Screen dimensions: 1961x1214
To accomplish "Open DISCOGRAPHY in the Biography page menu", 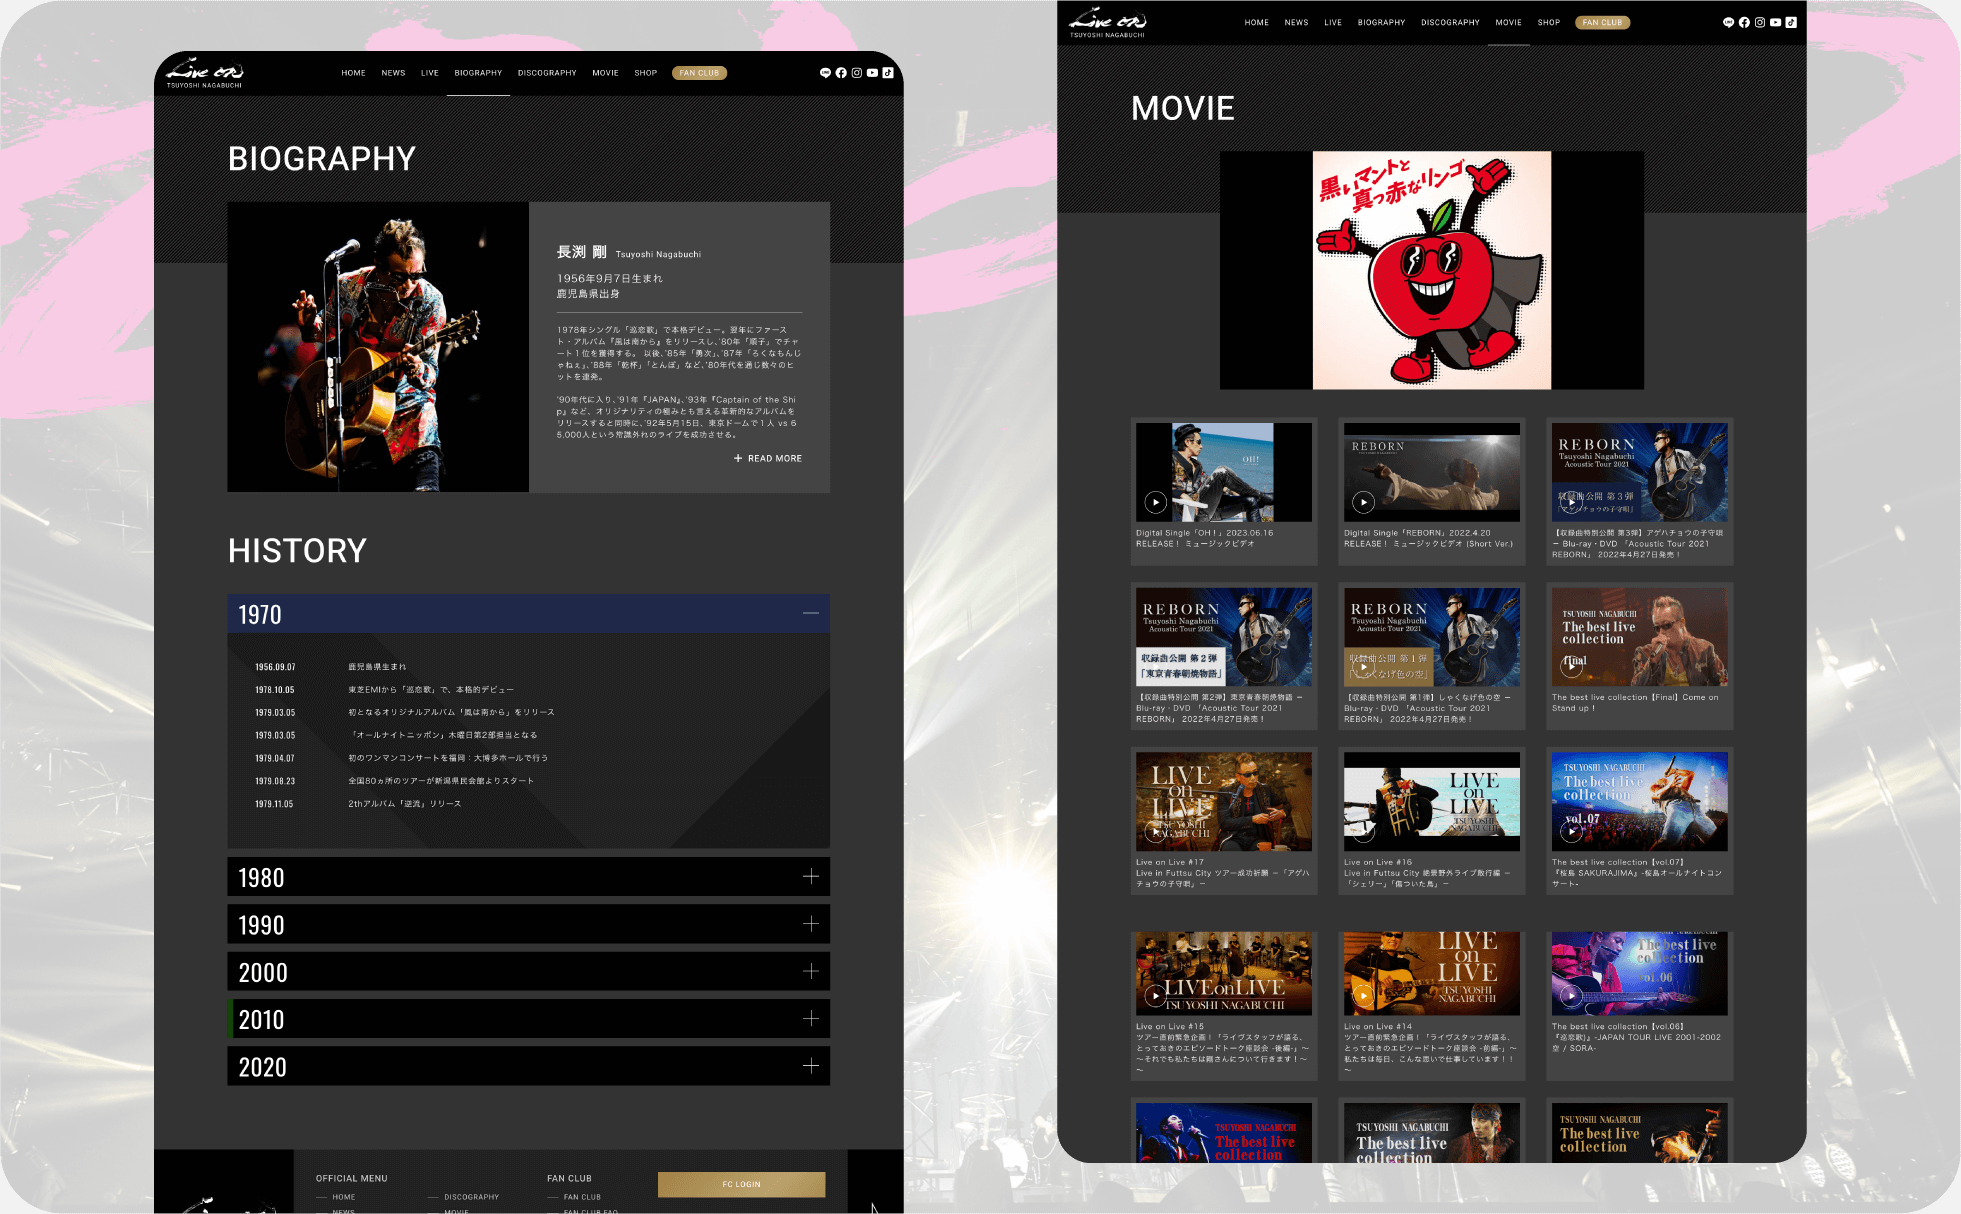I will [547, 73].
